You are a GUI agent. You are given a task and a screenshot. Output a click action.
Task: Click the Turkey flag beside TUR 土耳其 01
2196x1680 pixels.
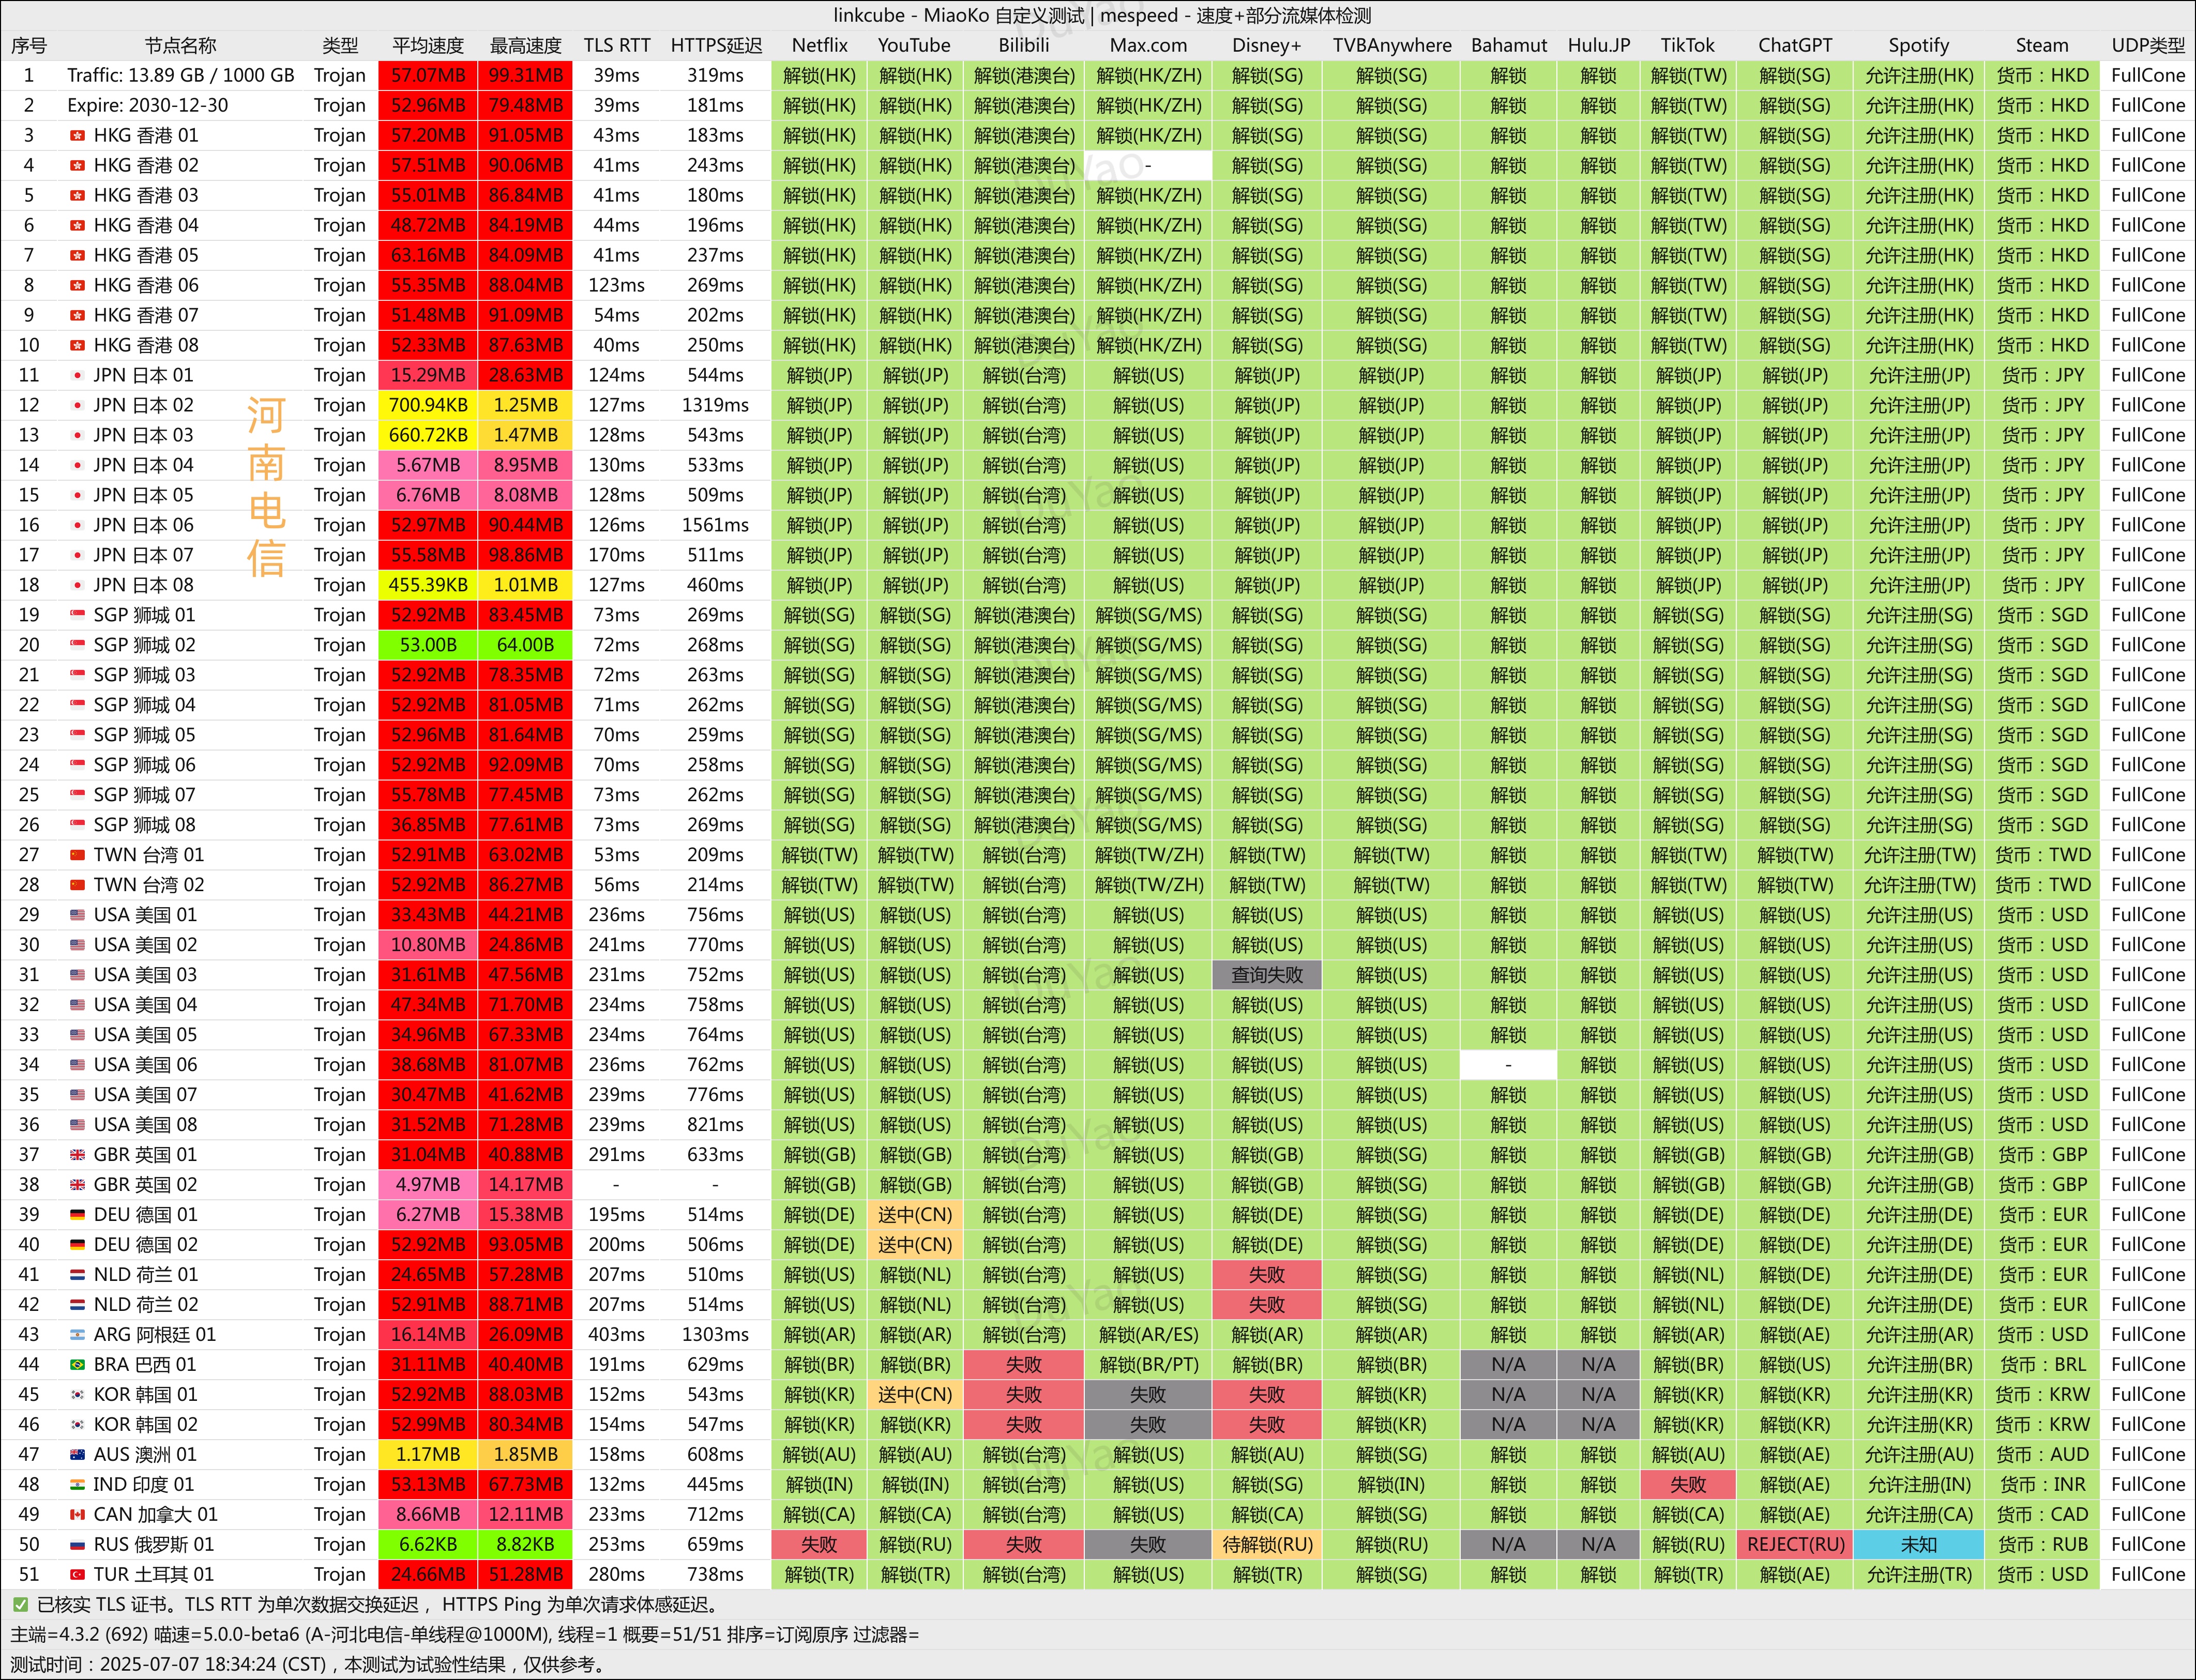pos(77,1575)
